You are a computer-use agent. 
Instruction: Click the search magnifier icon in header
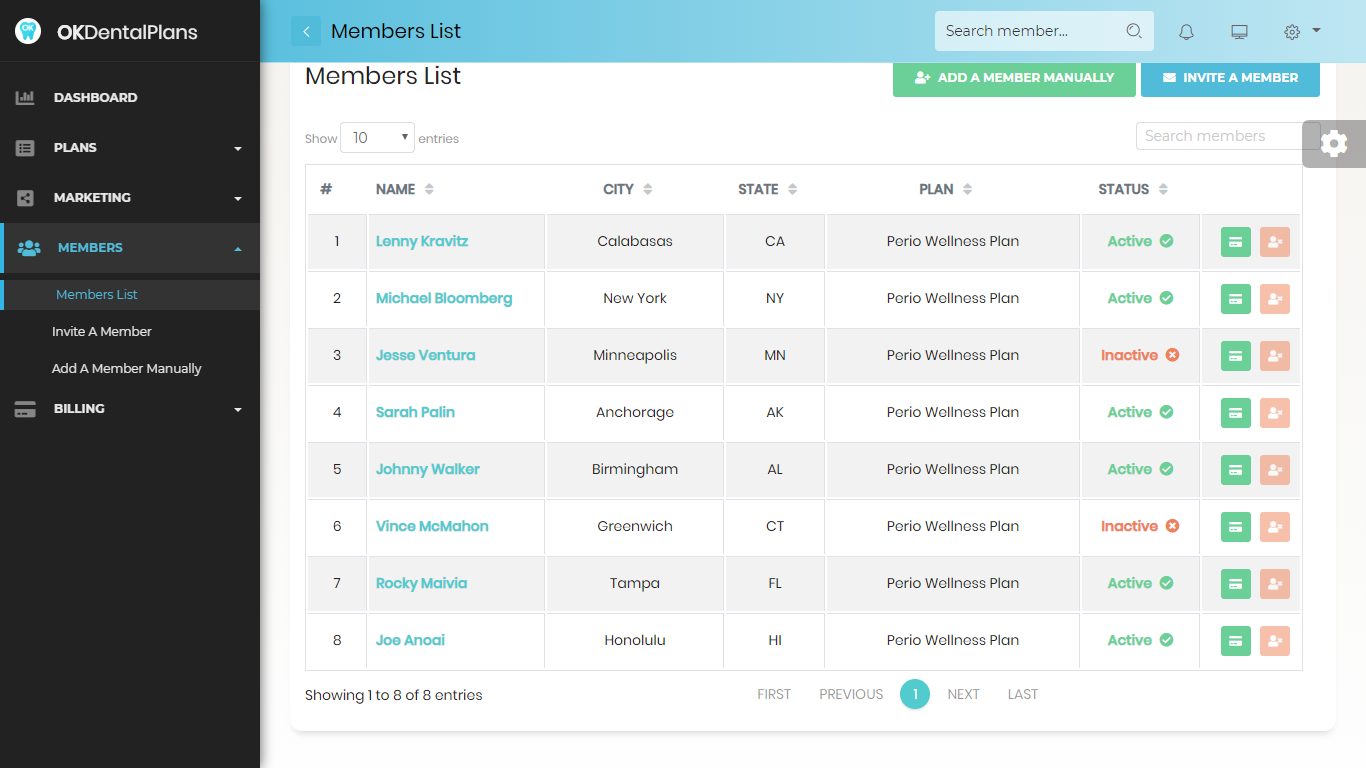[x=1134, y=31]
